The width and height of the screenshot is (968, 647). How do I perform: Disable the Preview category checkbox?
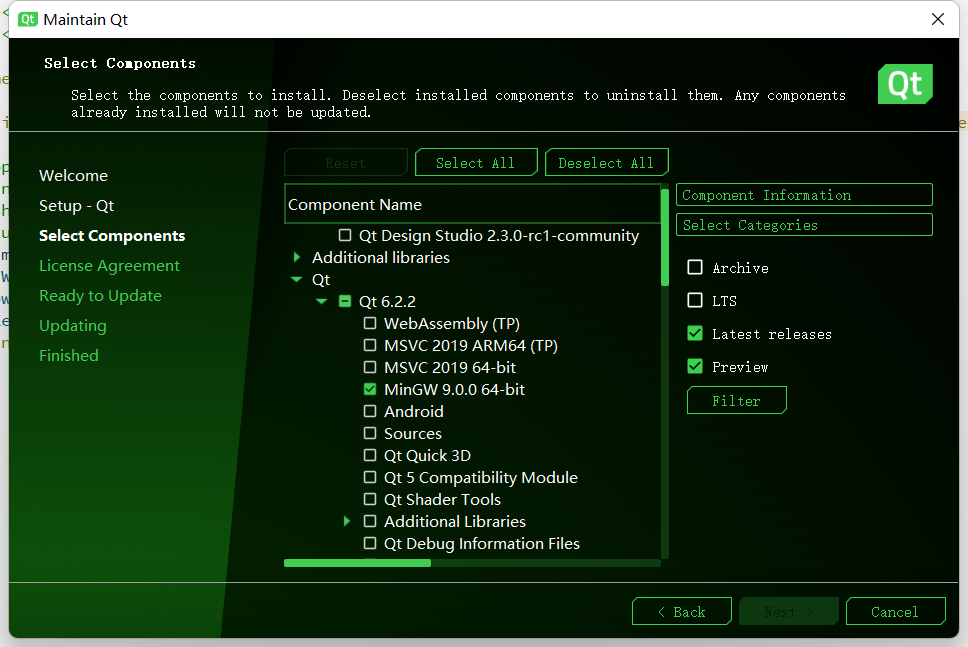click(695, 366)
